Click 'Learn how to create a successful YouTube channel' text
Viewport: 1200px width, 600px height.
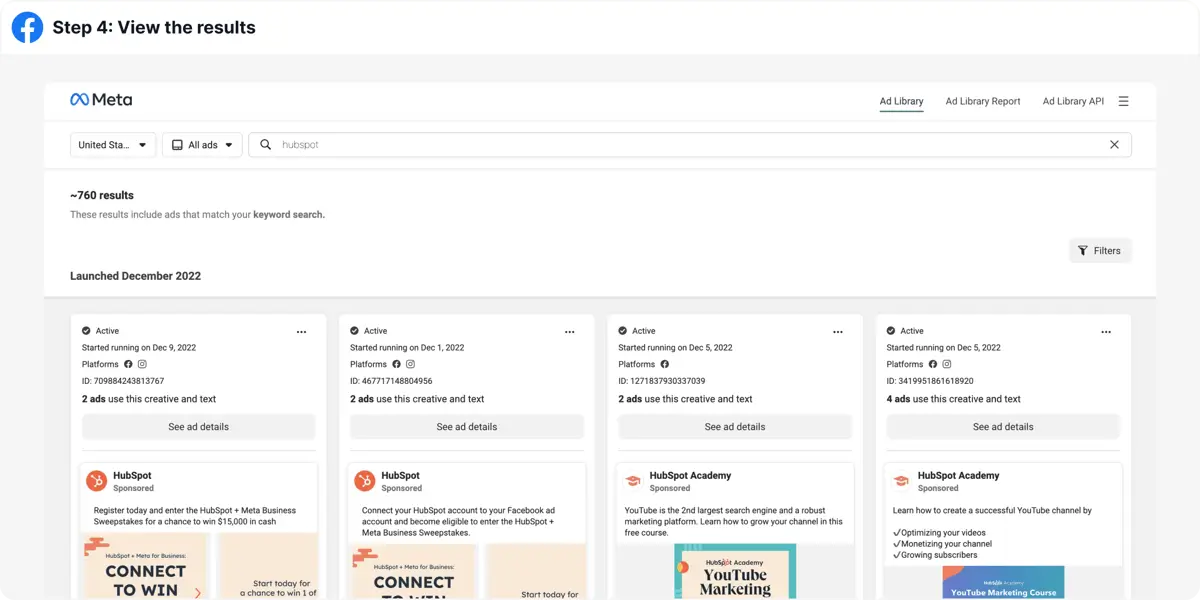point(992,510)
